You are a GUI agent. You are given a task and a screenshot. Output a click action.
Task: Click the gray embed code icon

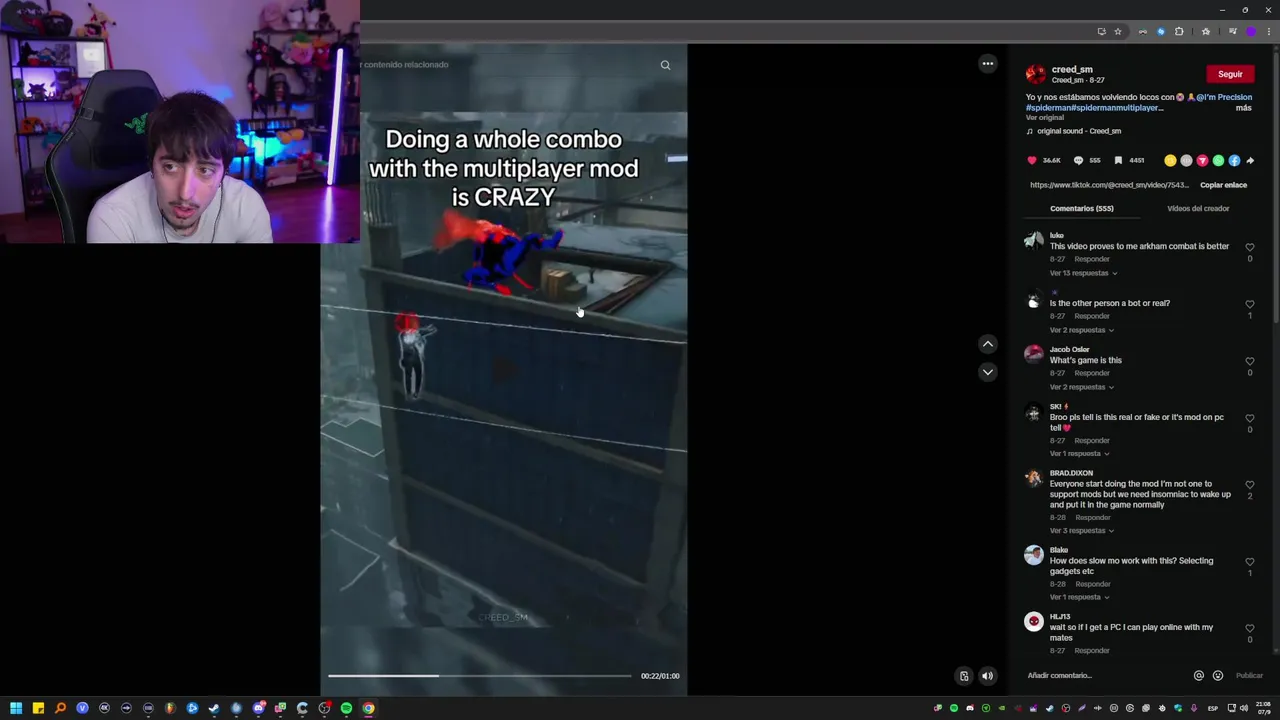[1186, 160]
